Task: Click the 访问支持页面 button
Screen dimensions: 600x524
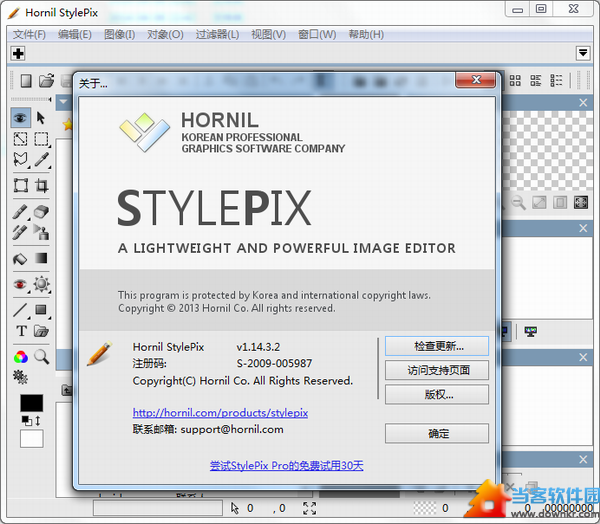Action: pyautogui.click(x=437, y=370)
